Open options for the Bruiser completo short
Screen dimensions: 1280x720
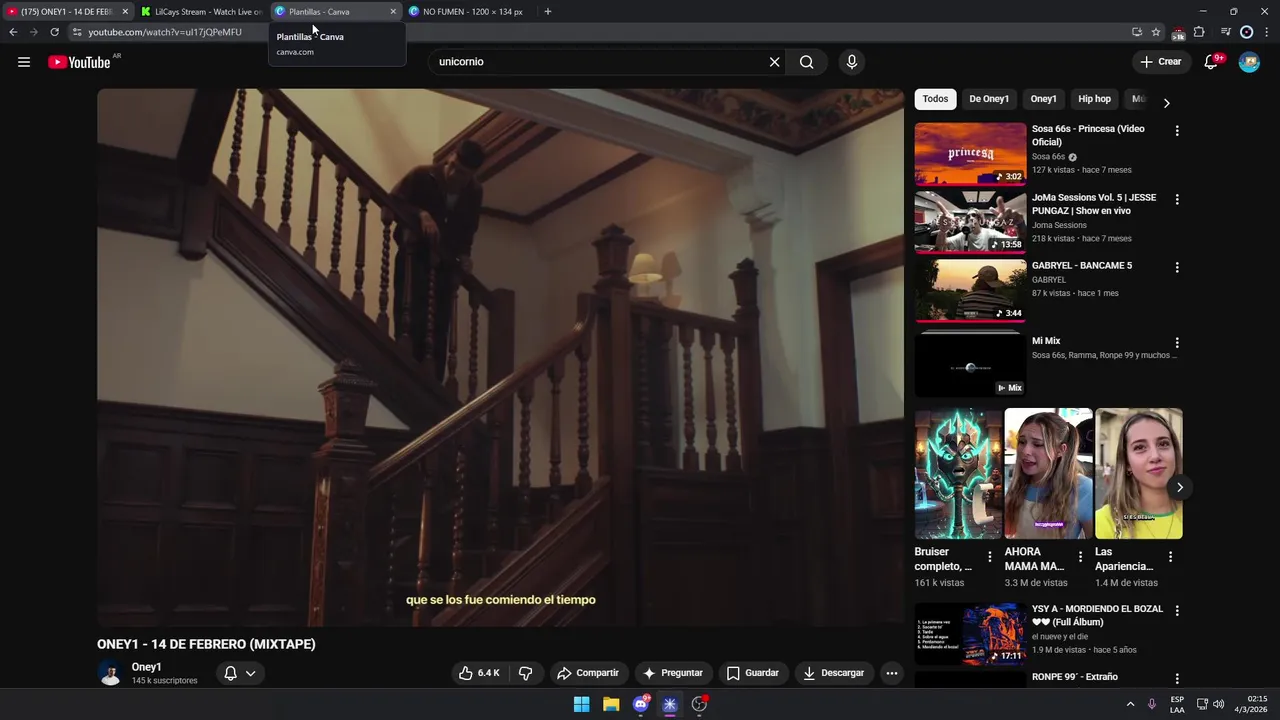coord(990,557)
